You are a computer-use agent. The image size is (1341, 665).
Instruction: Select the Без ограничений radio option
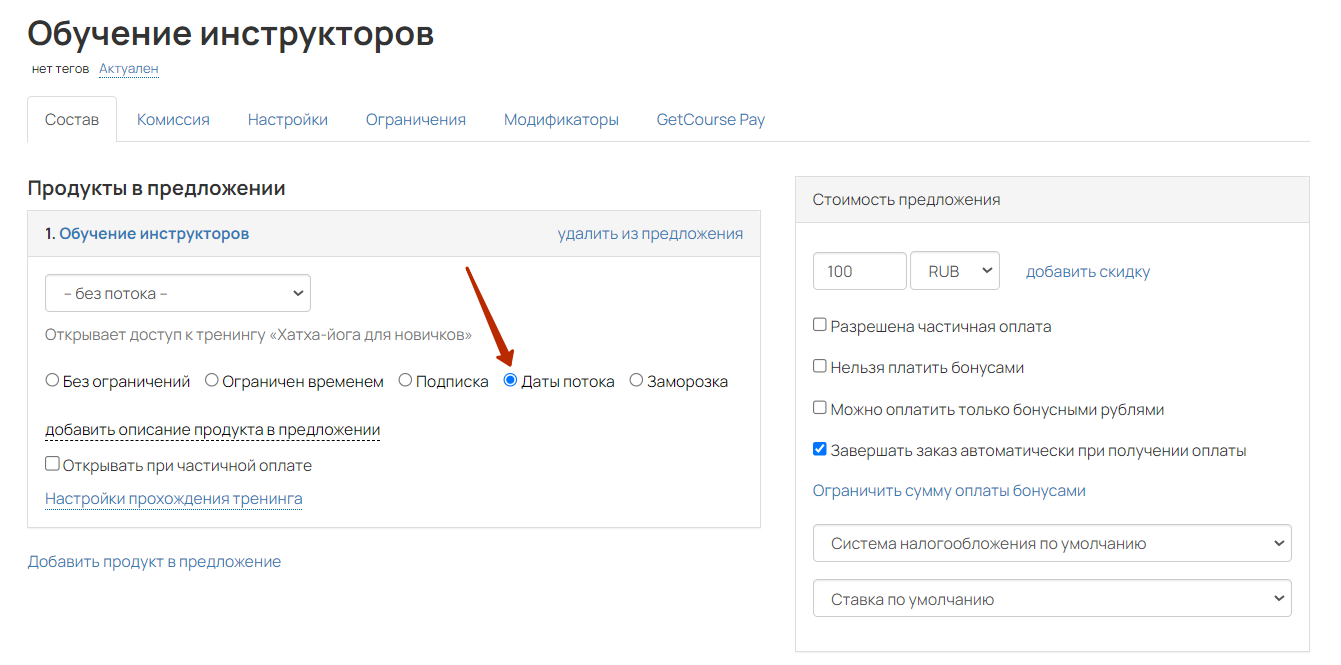point(53,381)
